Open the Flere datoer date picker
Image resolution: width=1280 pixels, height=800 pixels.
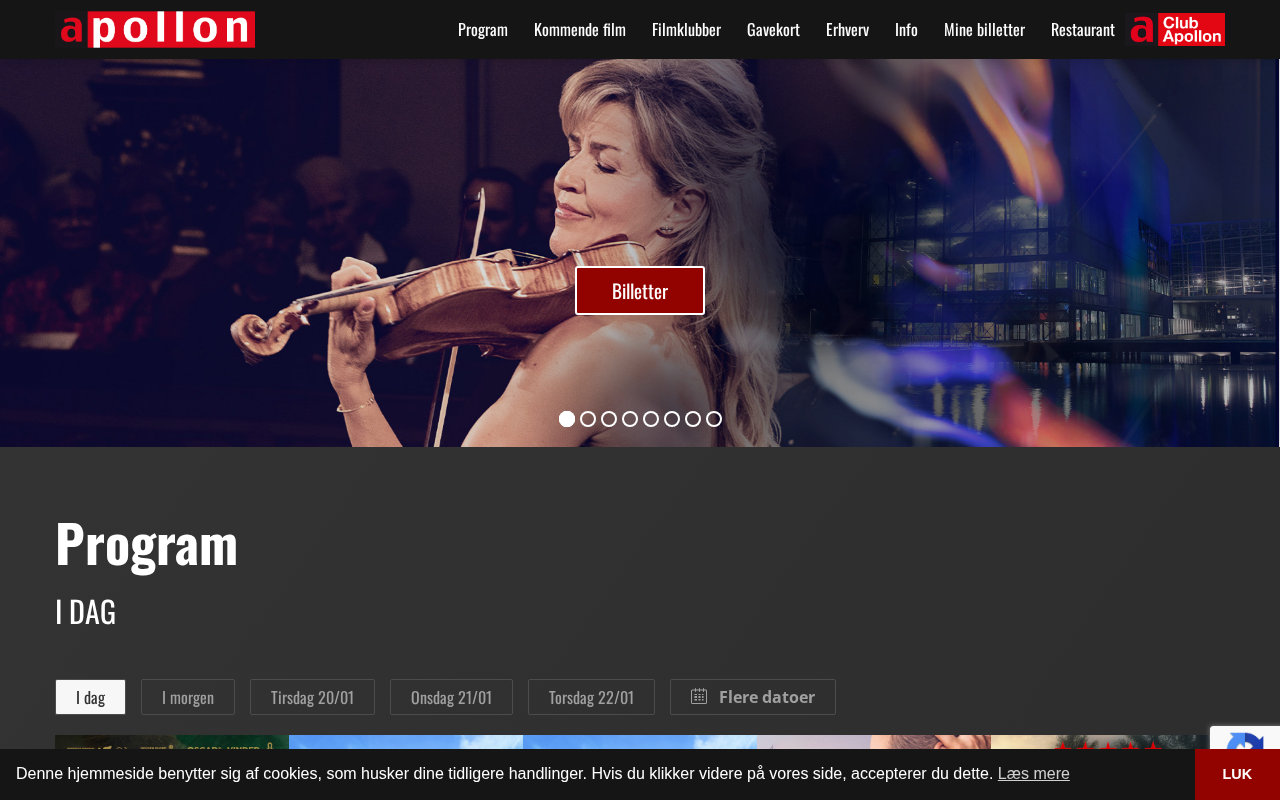pos(753,697)
